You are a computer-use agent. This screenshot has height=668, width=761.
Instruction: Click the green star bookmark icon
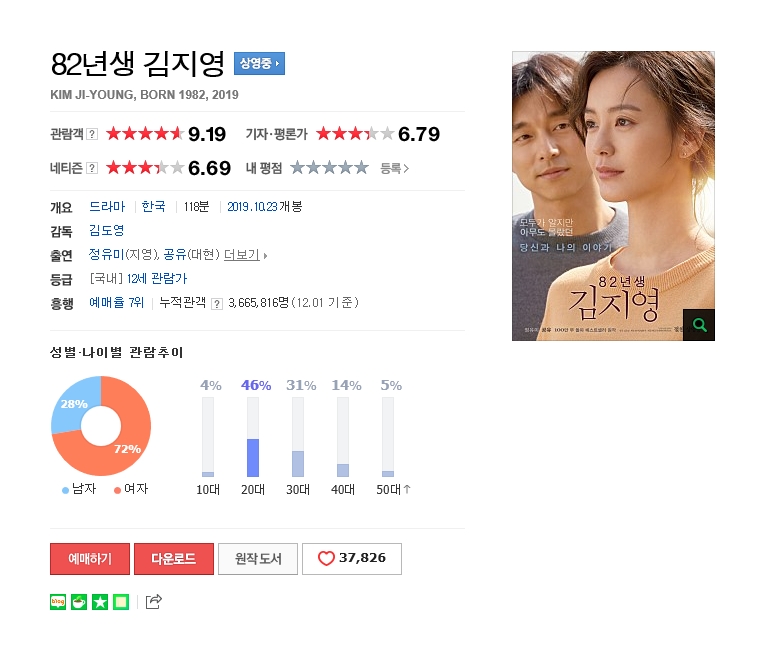pyautogui.click(x=100, y=602)
